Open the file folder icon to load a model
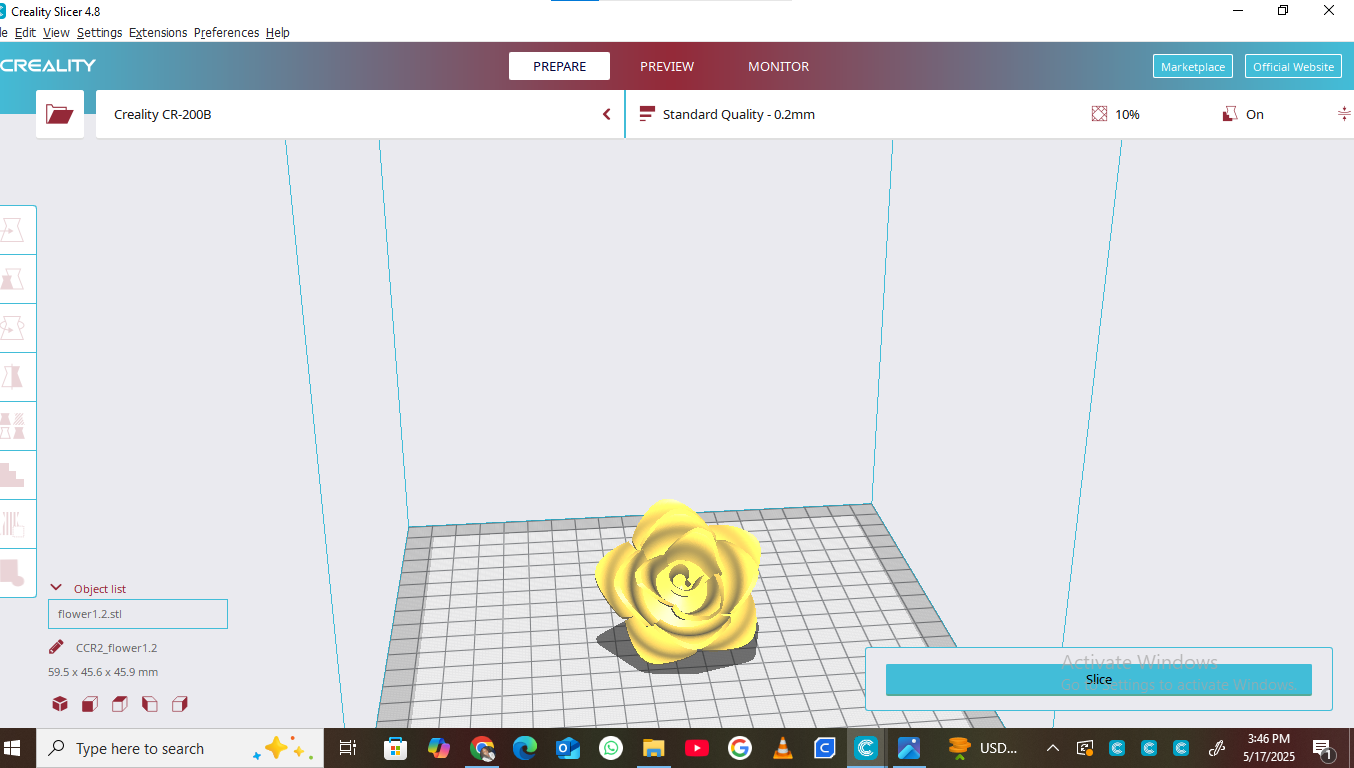This screenshot has height=768, width=1354. (x=60, y=114)
